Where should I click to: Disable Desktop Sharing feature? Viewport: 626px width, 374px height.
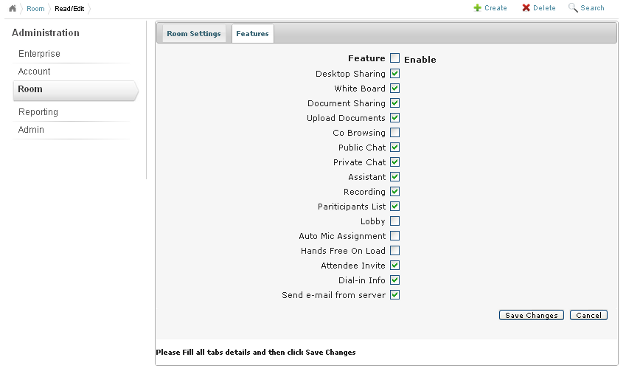[x=395, y=73]
